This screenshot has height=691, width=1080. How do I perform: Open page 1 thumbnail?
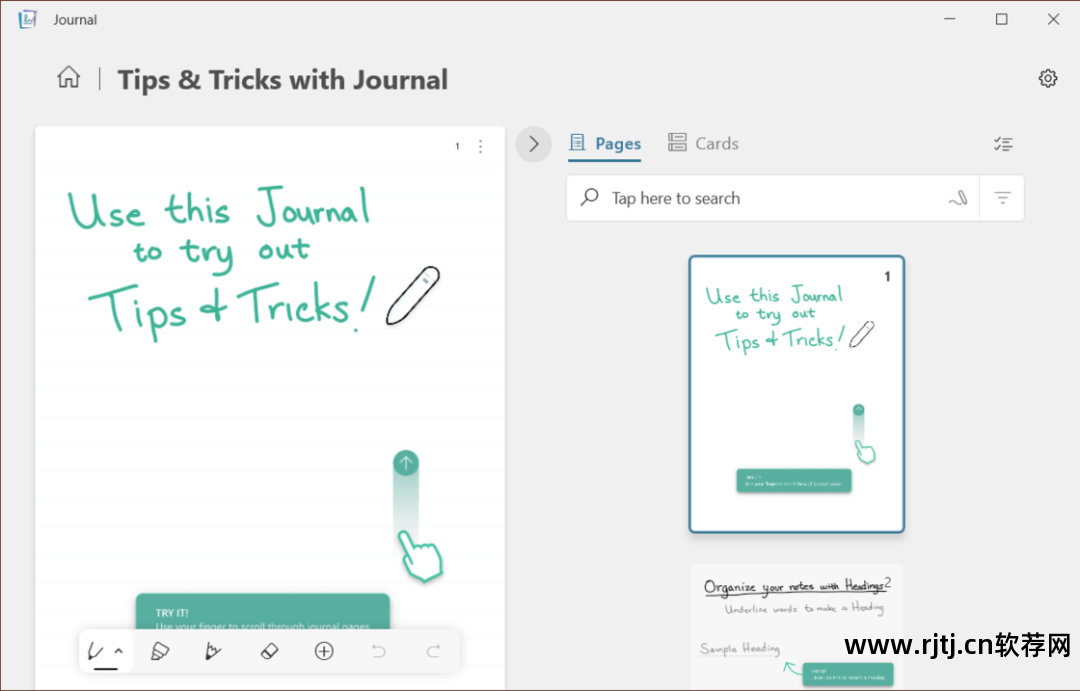pyautogui.click(x=796, y=394)
